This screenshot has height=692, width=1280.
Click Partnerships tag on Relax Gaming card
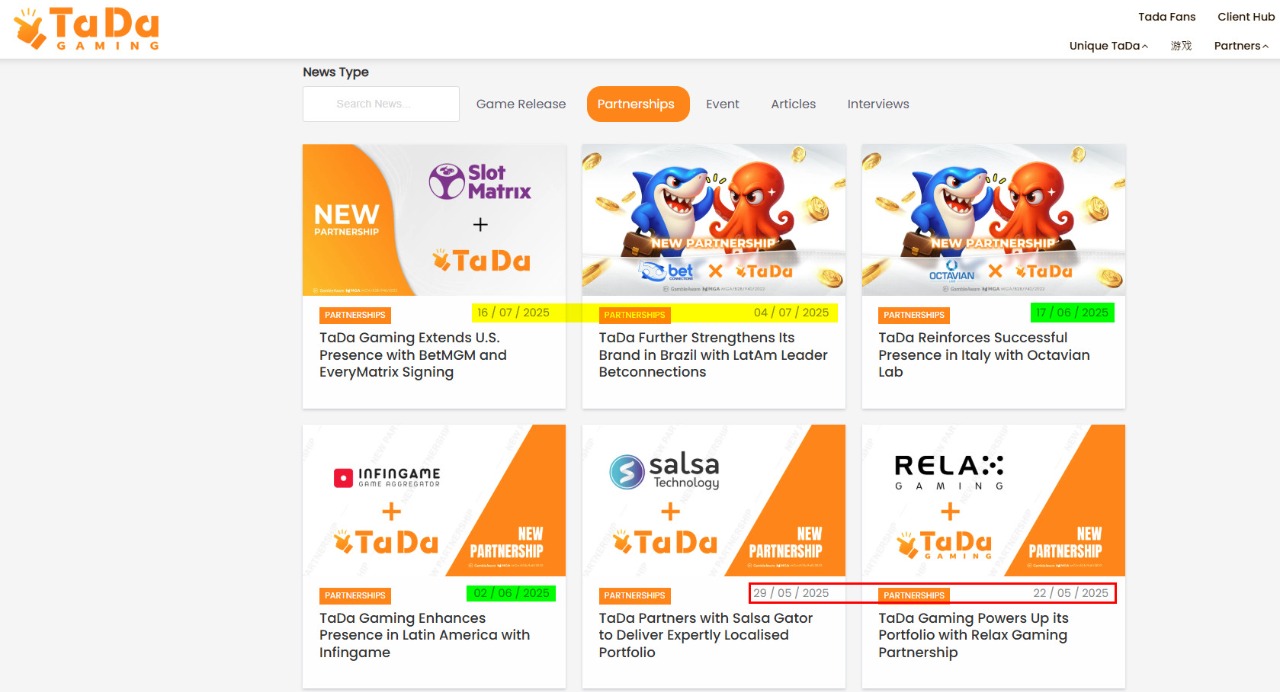(914, 595)
